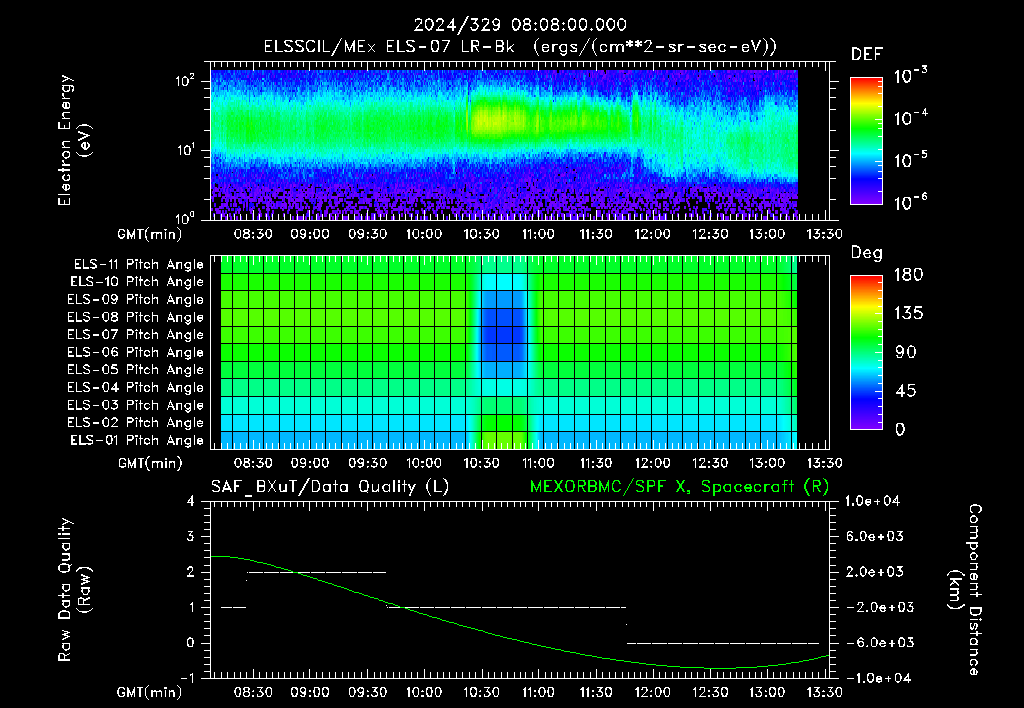Select the ELS-10 Pitch Angle row label
Screen dimensions: 1024x708
pyautogui.click(x=137, y=282)
